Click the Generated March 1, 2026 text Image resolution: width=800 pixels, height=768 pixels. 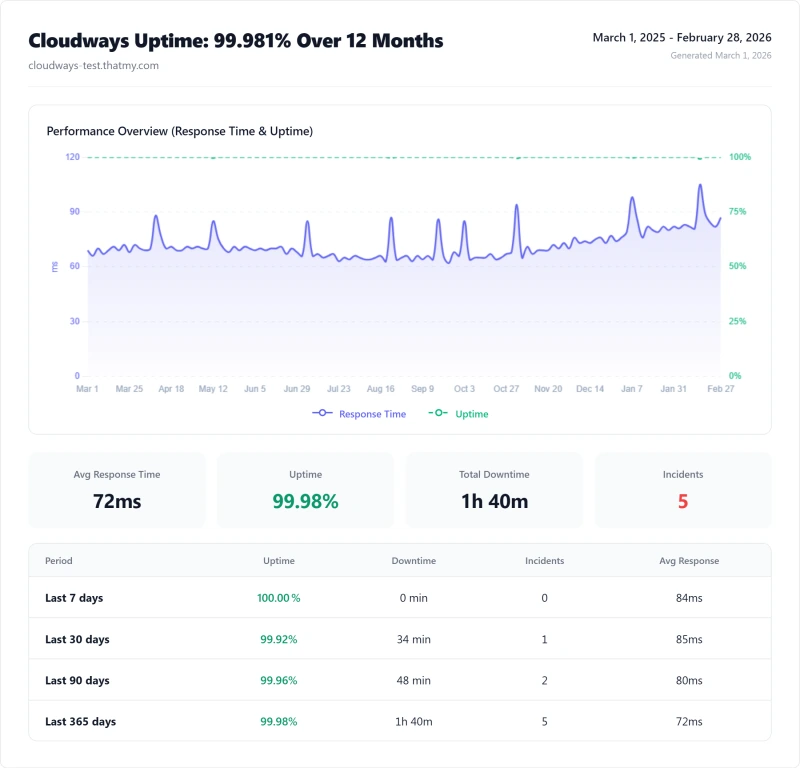click(720, 55)
